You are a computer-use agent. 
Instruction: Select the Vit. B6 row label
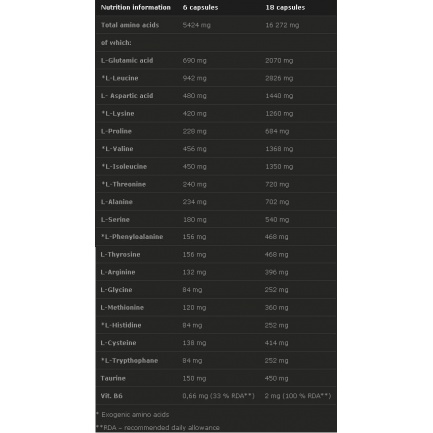tap(111, 396)
